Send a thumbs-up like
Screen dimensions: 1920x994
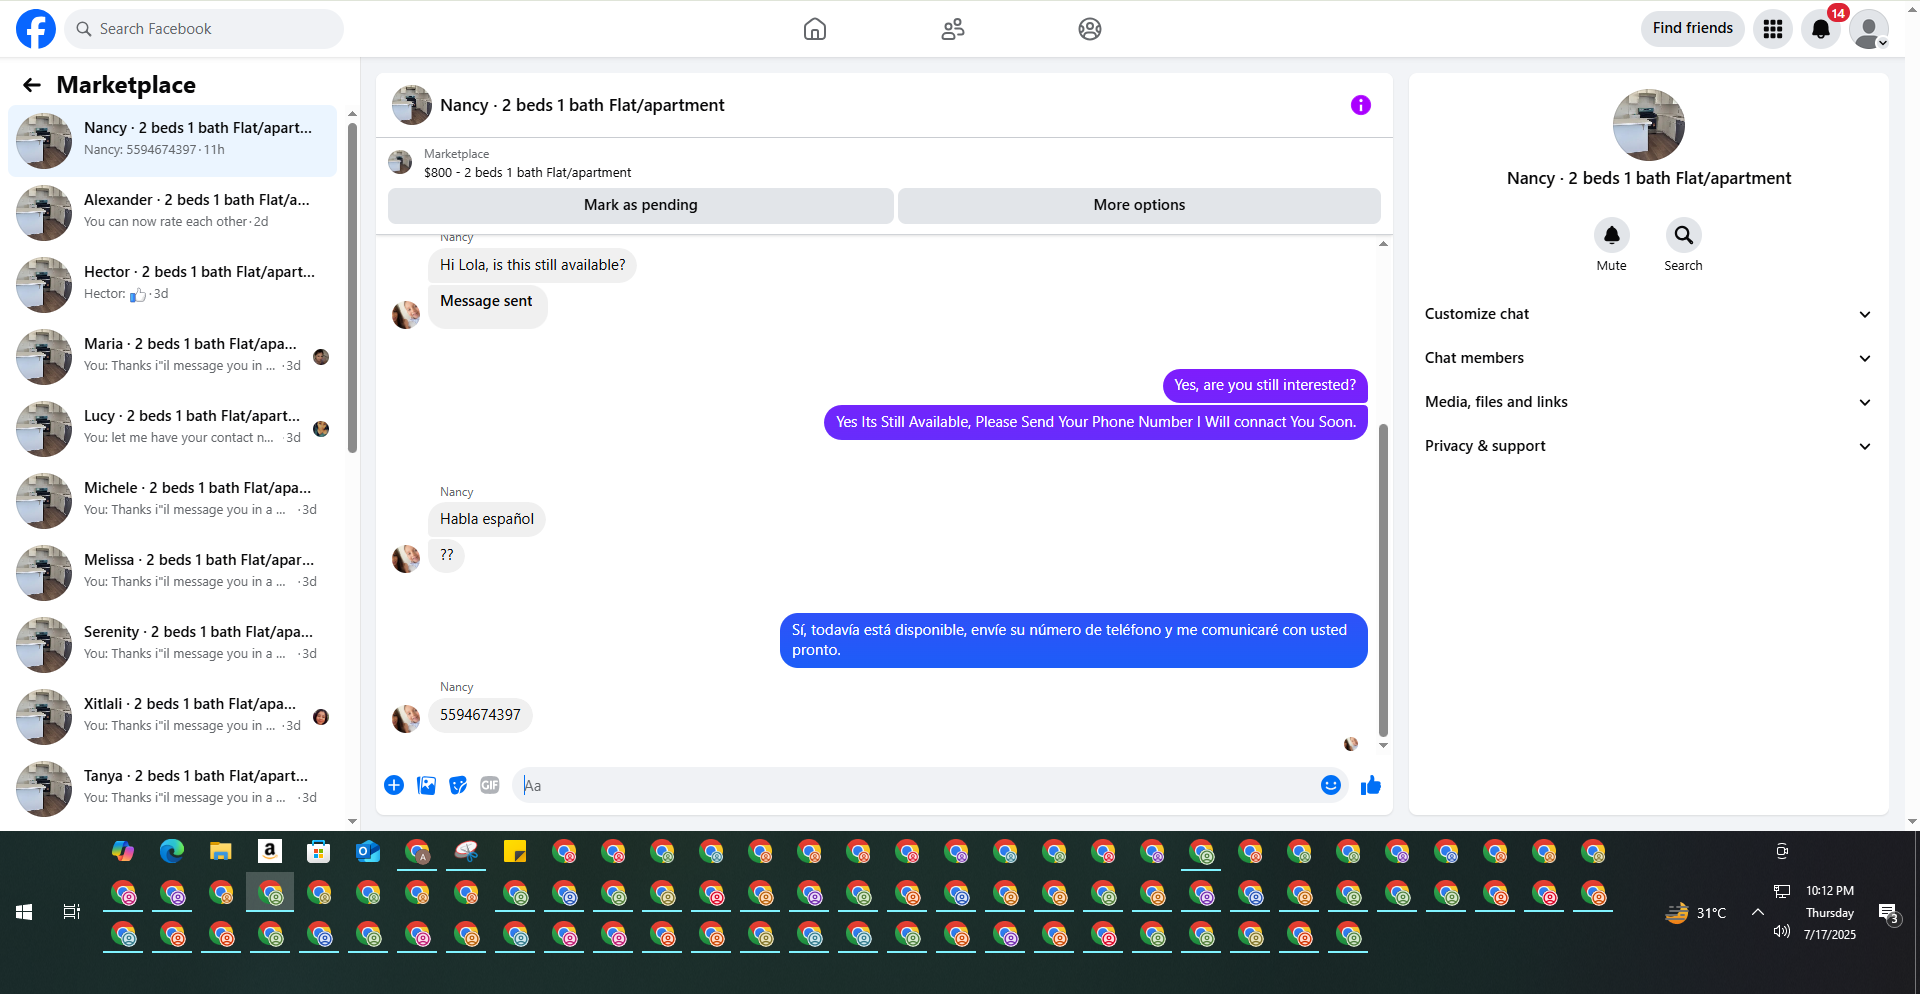point(1371,785)
